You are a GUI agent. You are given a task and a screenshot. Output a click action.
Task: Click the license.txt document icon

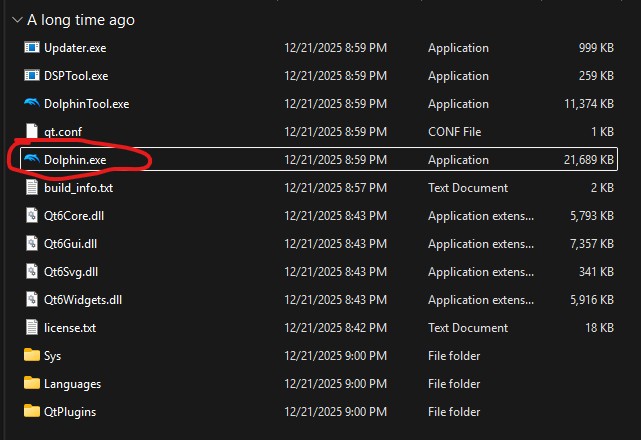31,328
